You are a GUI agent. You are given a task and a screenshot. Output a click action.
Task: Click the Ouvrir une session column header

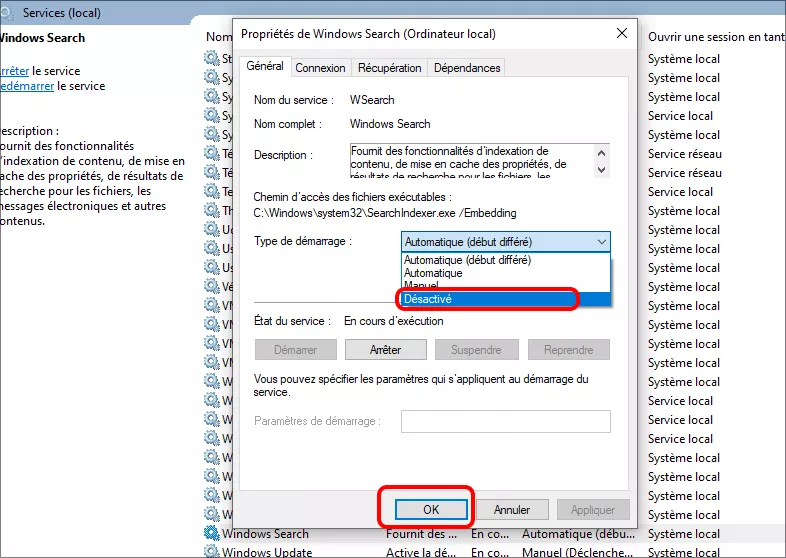714,36
